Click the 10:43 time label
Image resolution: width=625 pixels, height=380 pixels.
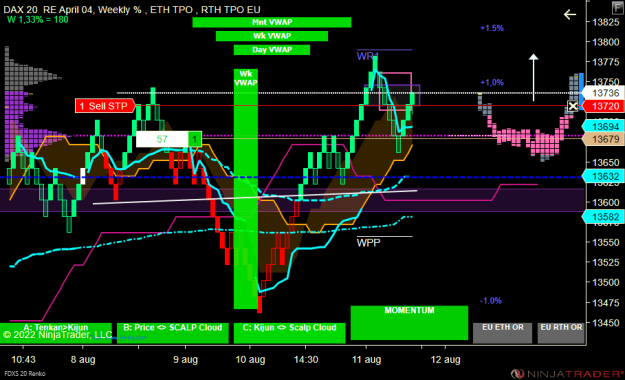pos(23,360)
